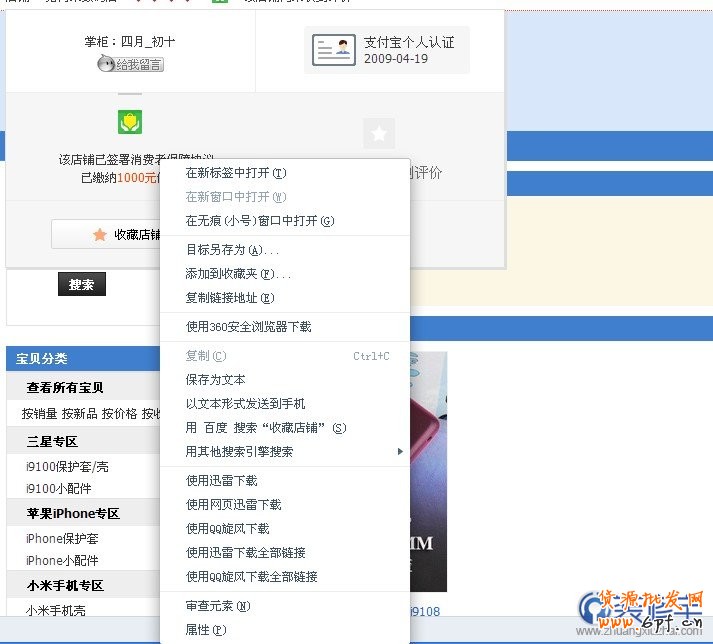Click the Alipay ID card certification icon
The width and height of the screenshot is (713, 644).
pyautogui.click(x=334, y=50)
